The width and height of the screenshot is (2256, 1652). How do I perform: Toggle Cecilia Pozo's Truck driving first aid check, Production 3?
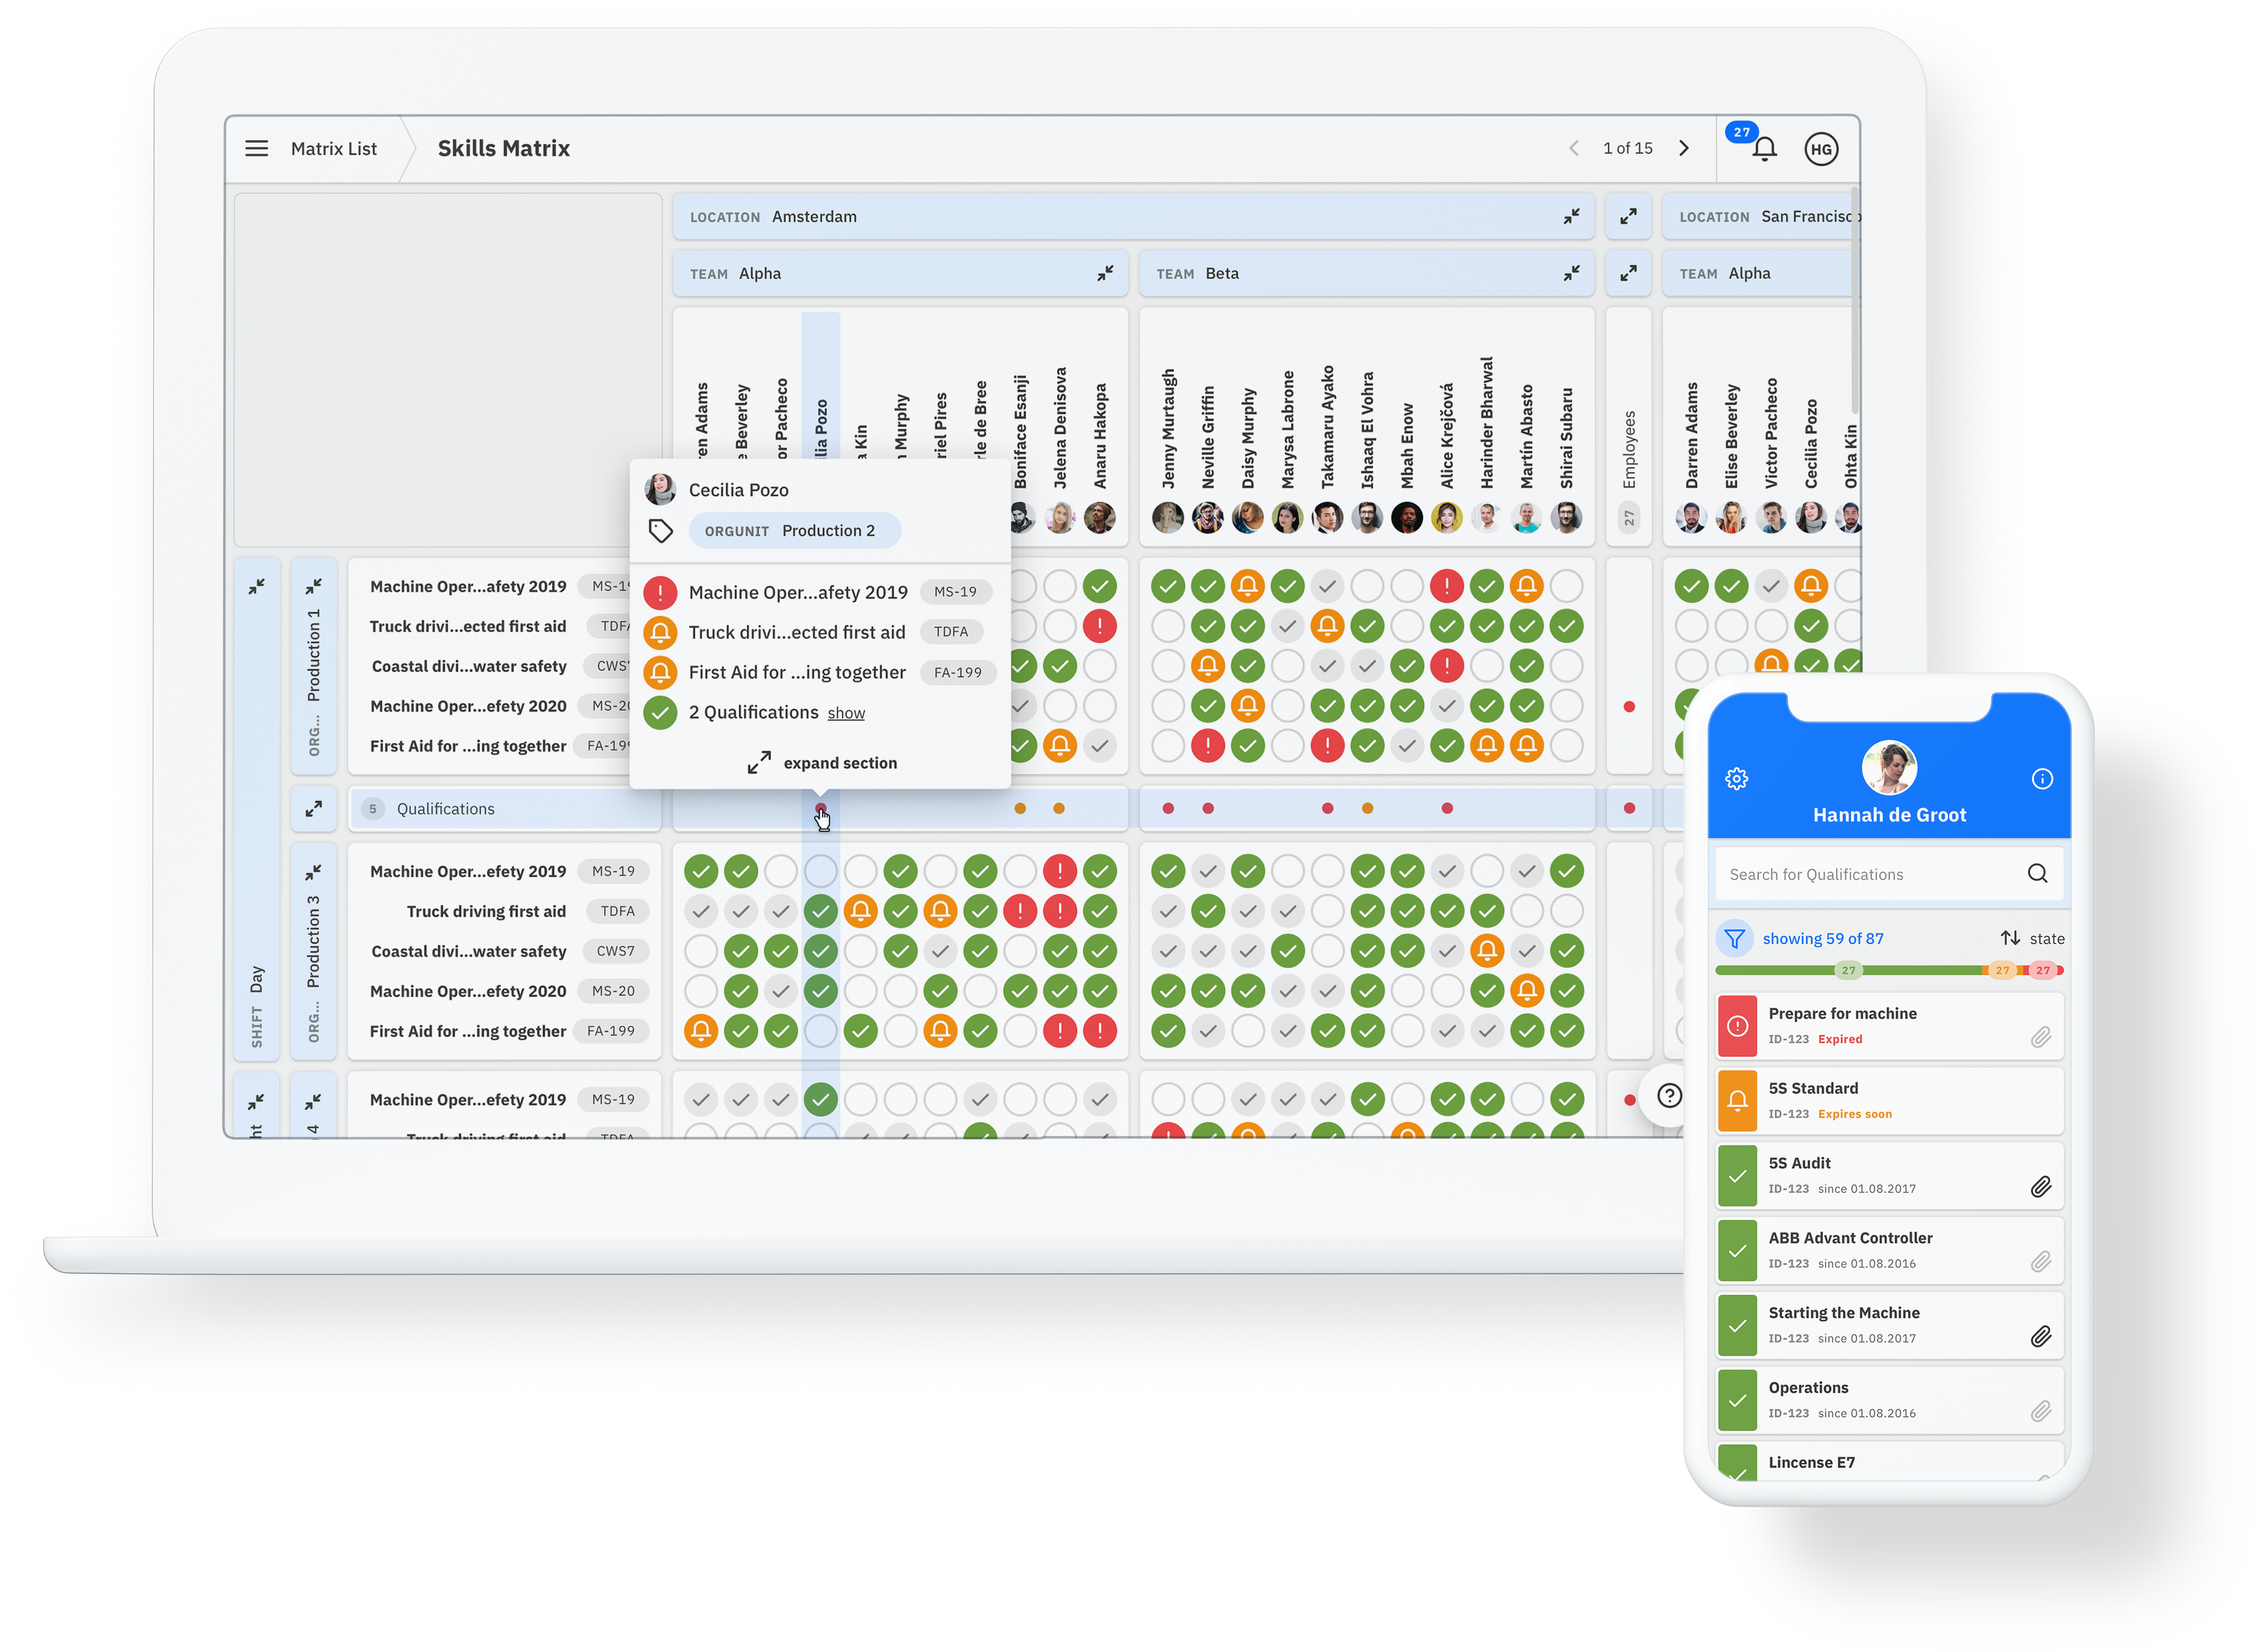820,911
